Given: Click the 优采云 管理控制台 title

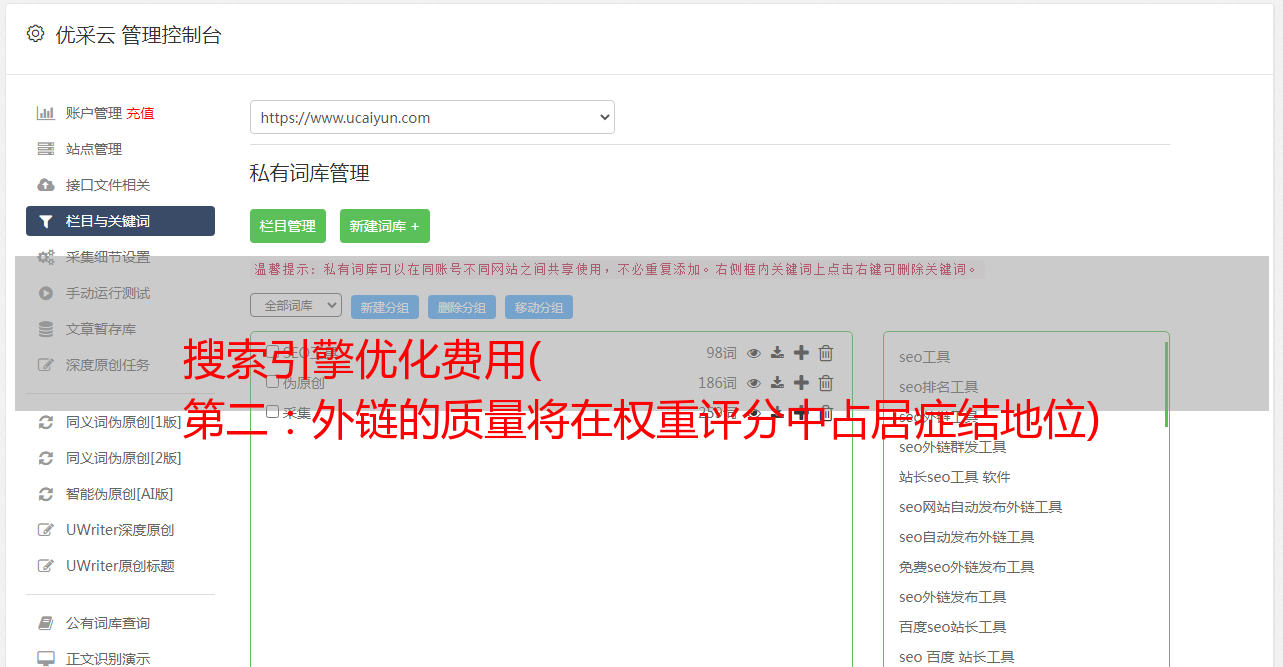Looking at the screenshot, I should point(138,35).
